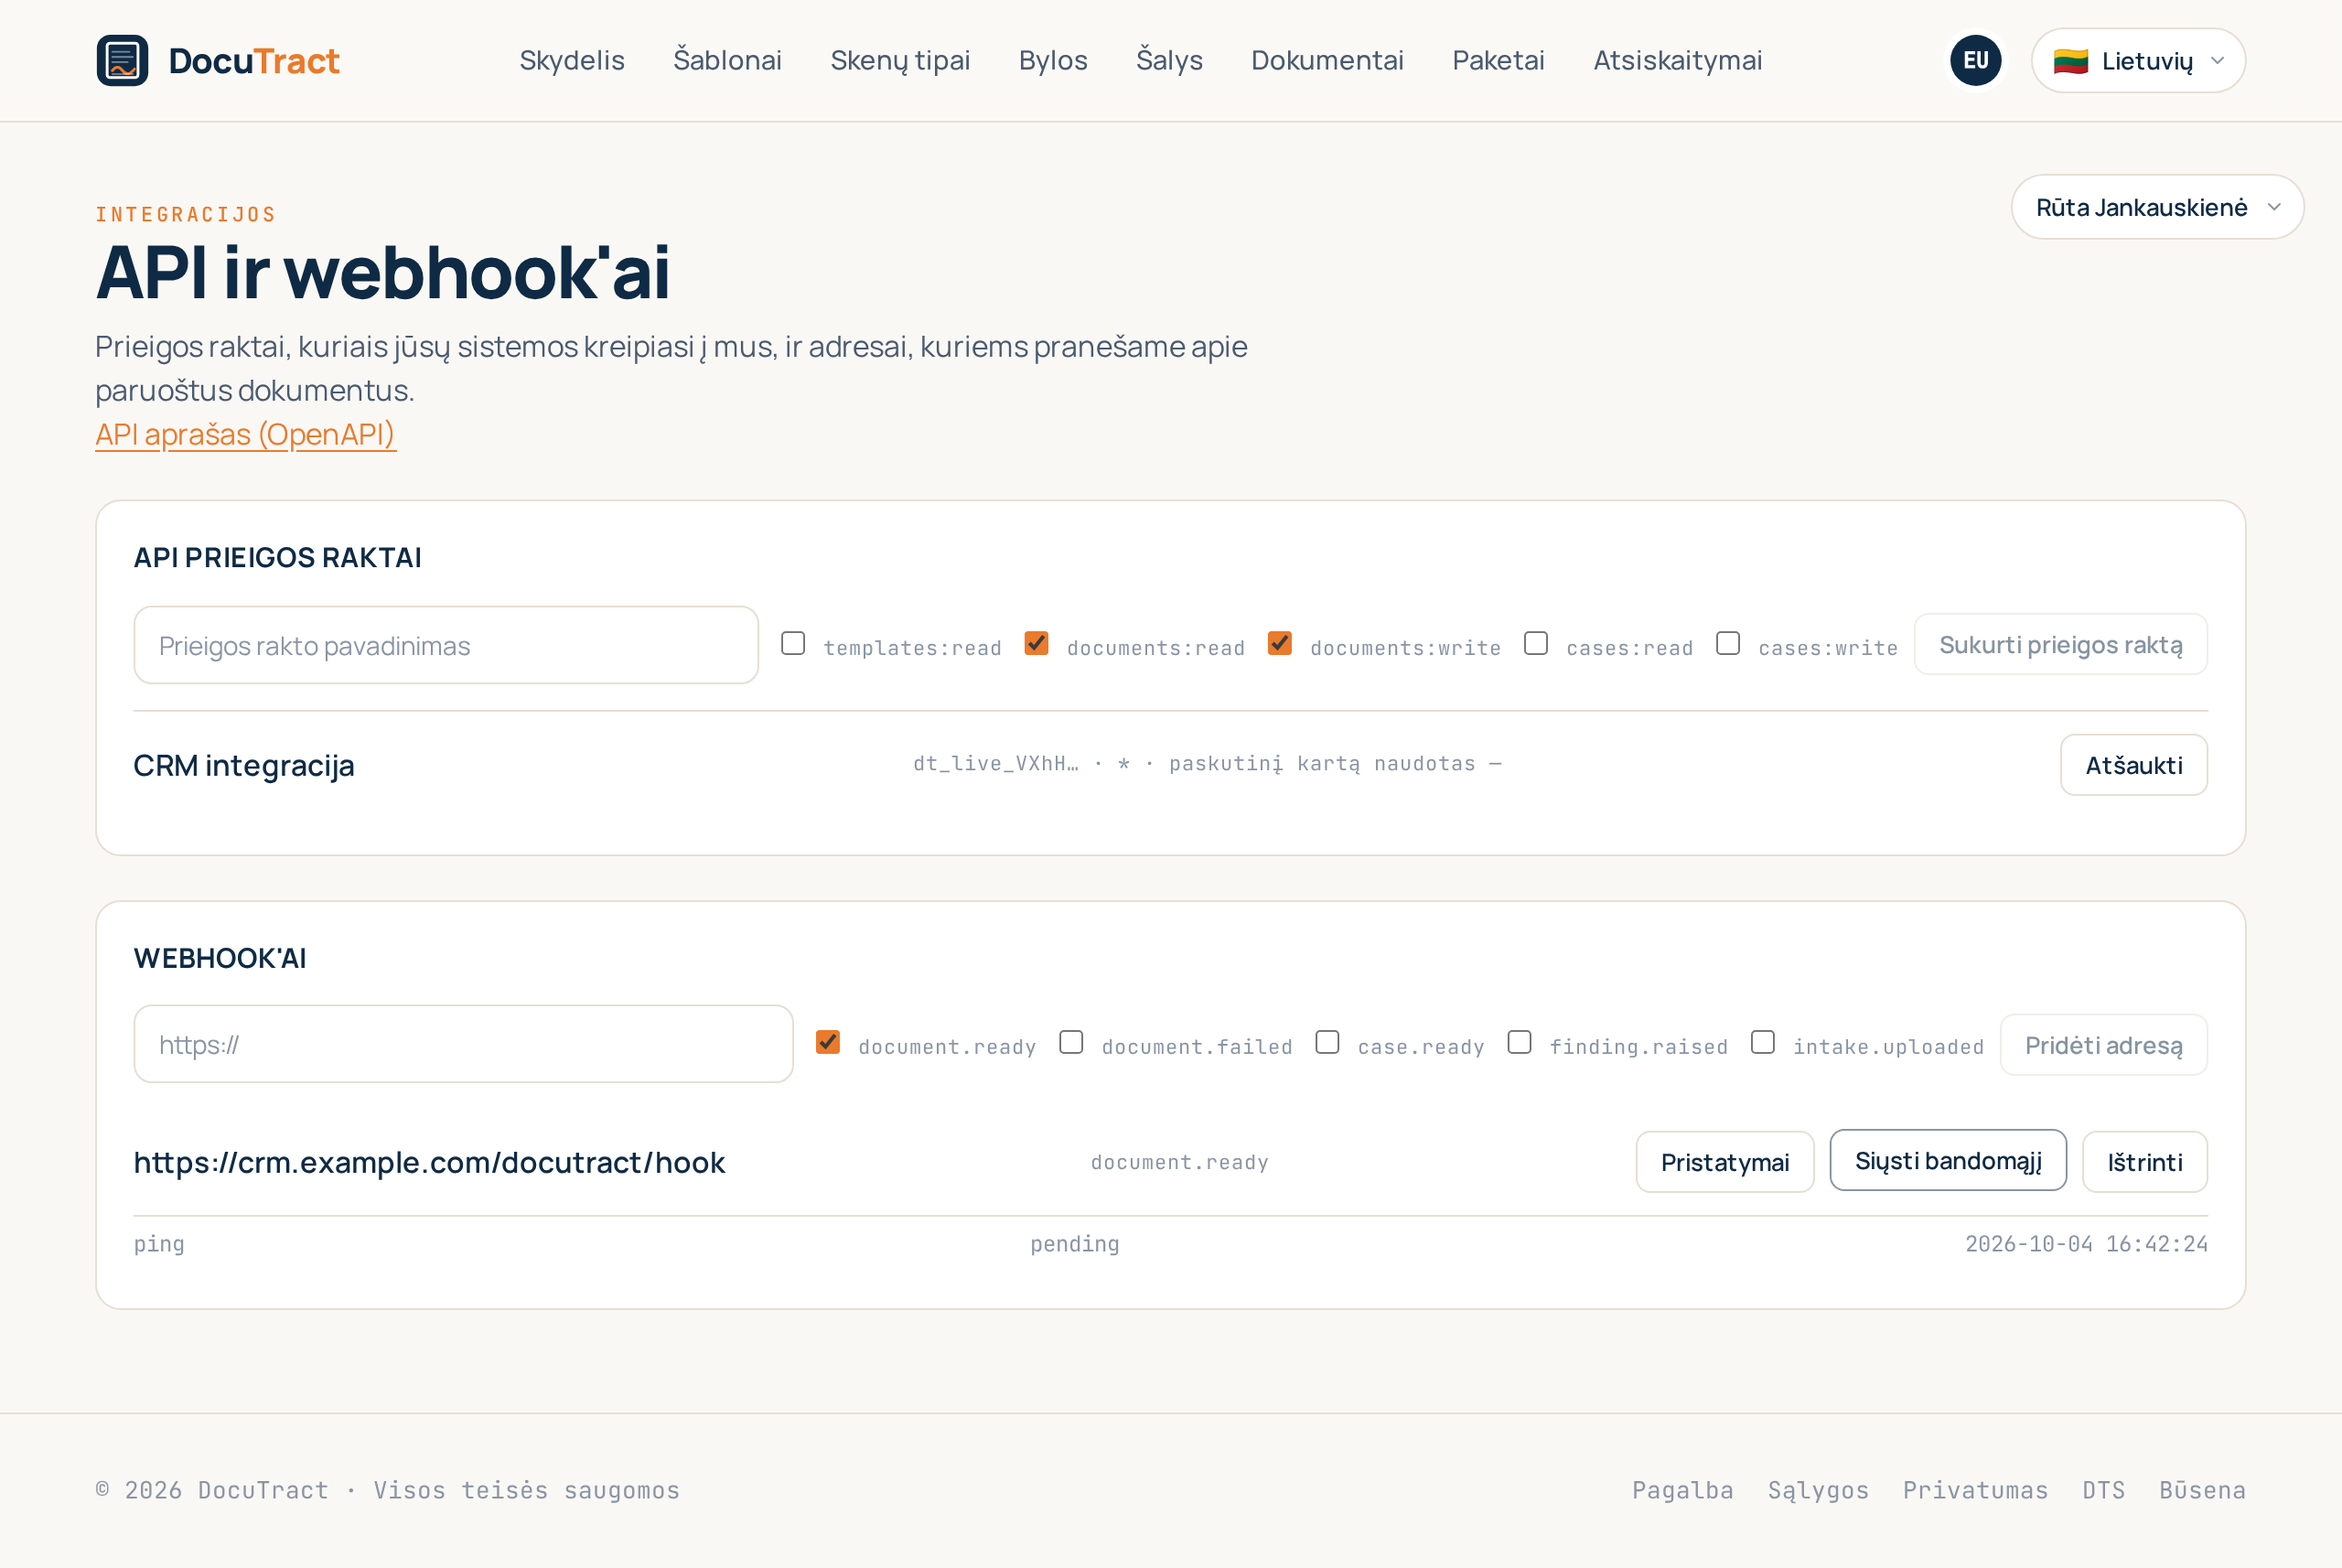Click the Pridėti adresą button
The height and width of the screenshot is (1568, 2342).
[2103, 1045]
